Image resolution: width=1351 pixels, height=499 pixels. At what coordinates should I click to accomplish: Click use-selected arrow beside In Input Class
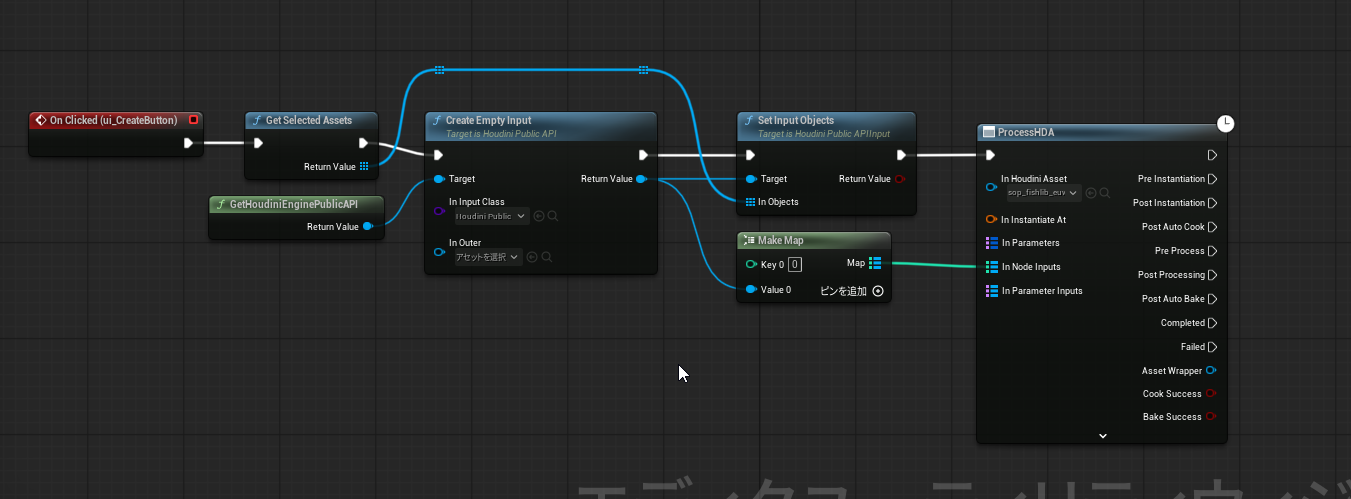click(x=538, y=216)
